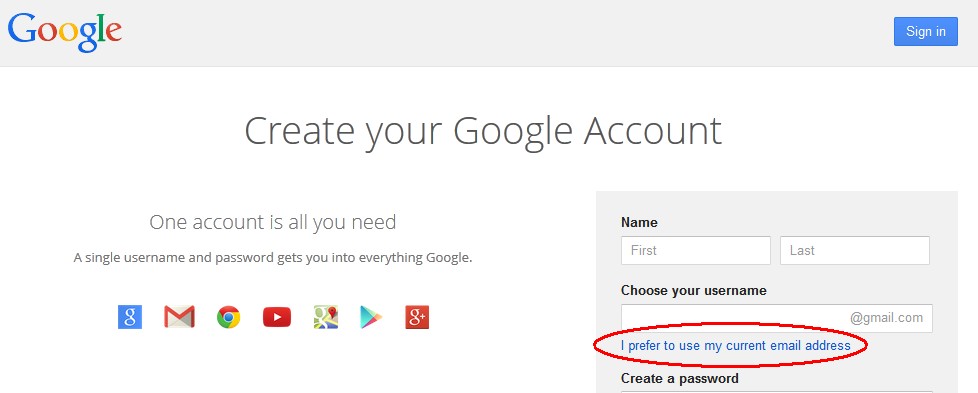
Task: Click the sentence about a single username and password
Action: 273,258
